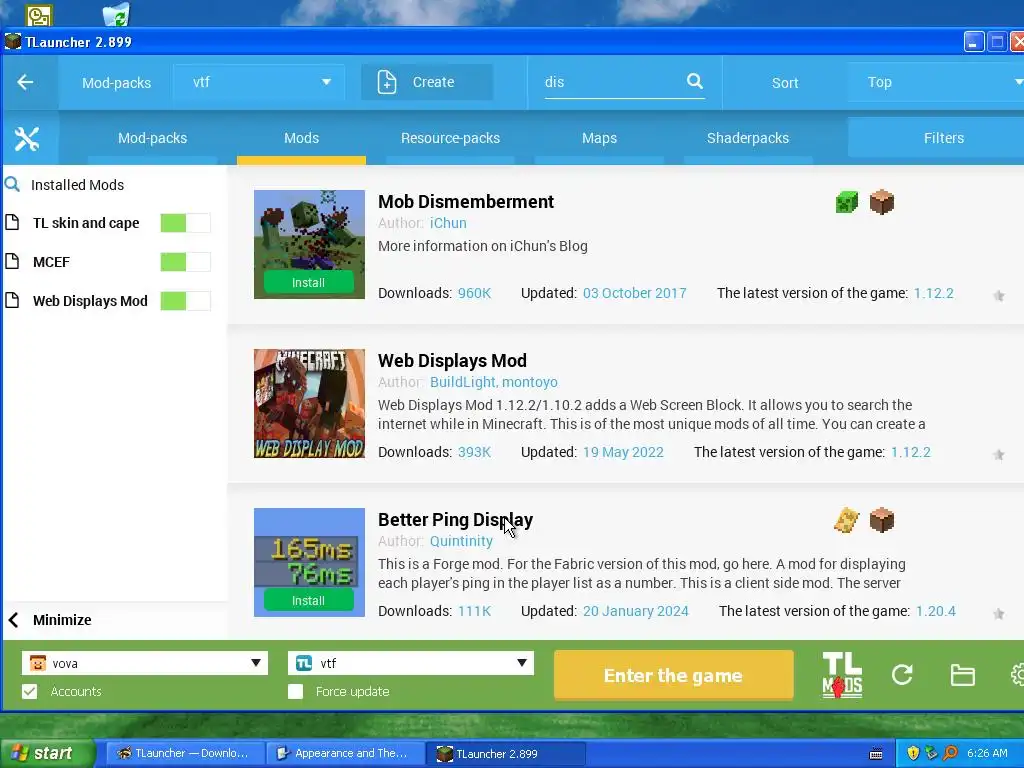
Task: Click the TLauncher 2.899 taskbar button
Action: 506,753
